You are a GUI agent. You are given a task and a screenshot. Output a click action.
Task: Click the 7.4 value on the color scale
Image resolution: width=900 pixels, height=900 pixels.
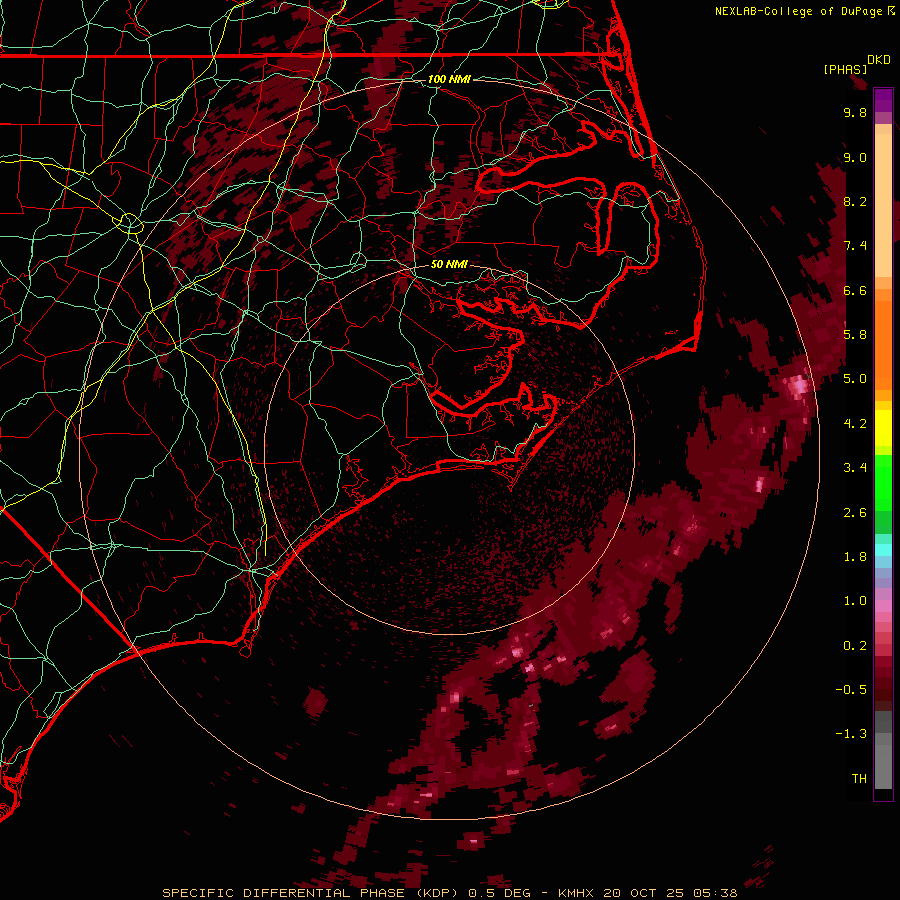855,246
